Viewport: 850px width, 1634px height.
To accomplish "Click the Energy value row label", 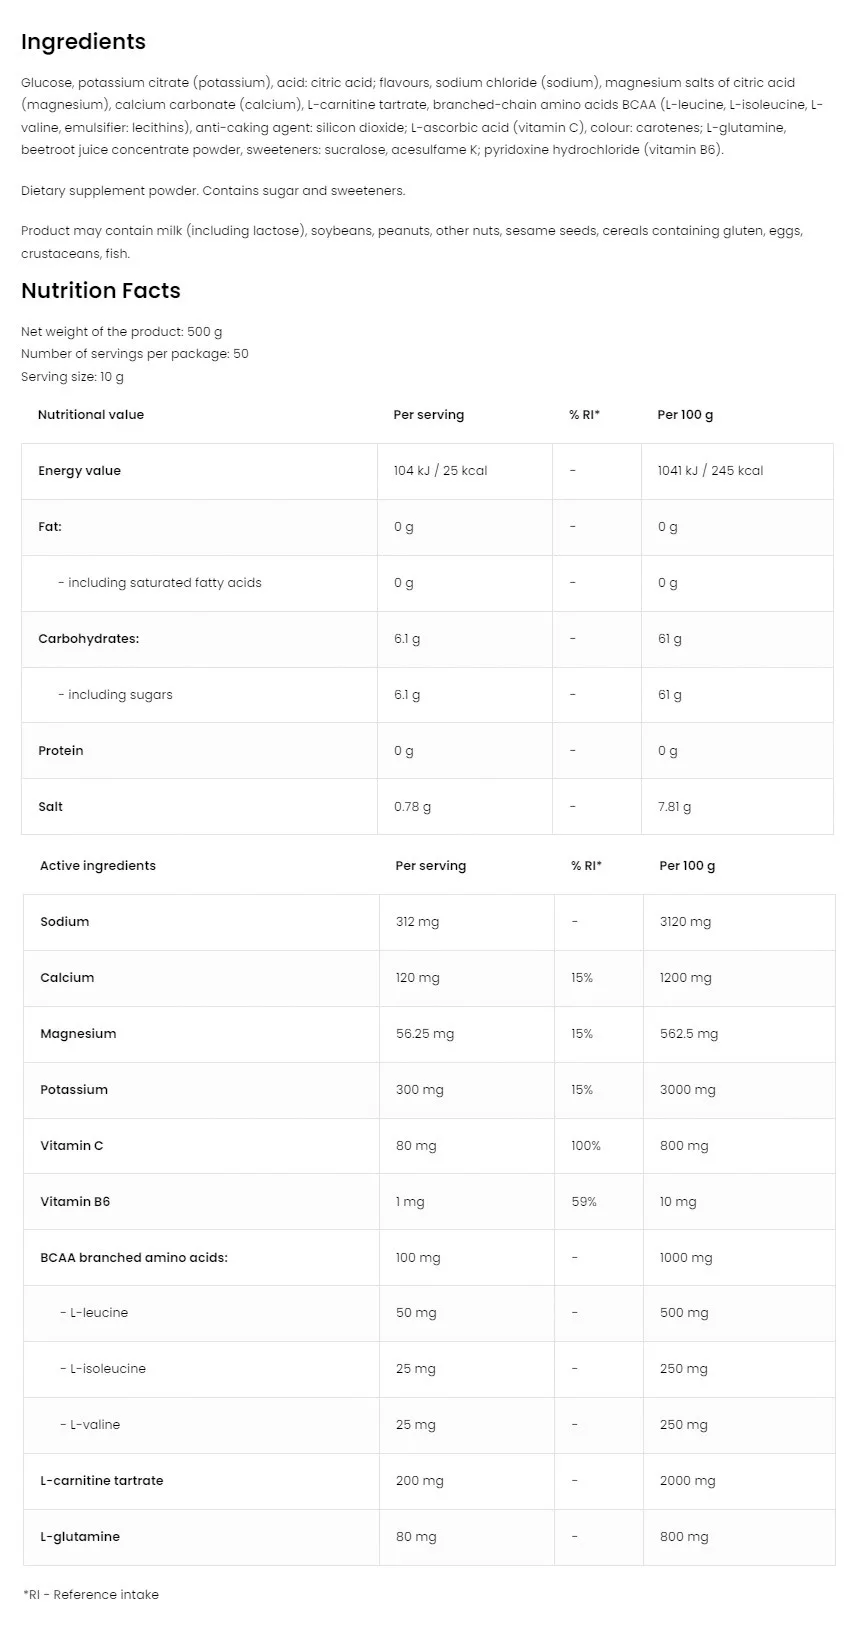I will click(x=79, y=471).
